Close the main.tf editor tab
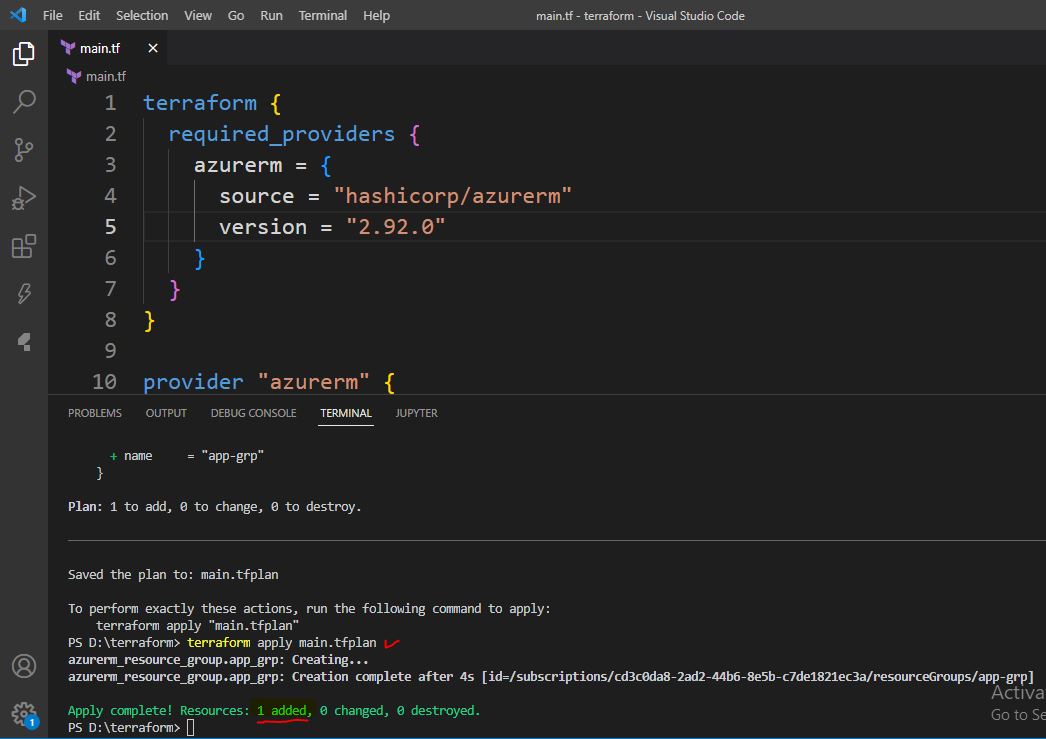1046x739 pixels. 153,48
